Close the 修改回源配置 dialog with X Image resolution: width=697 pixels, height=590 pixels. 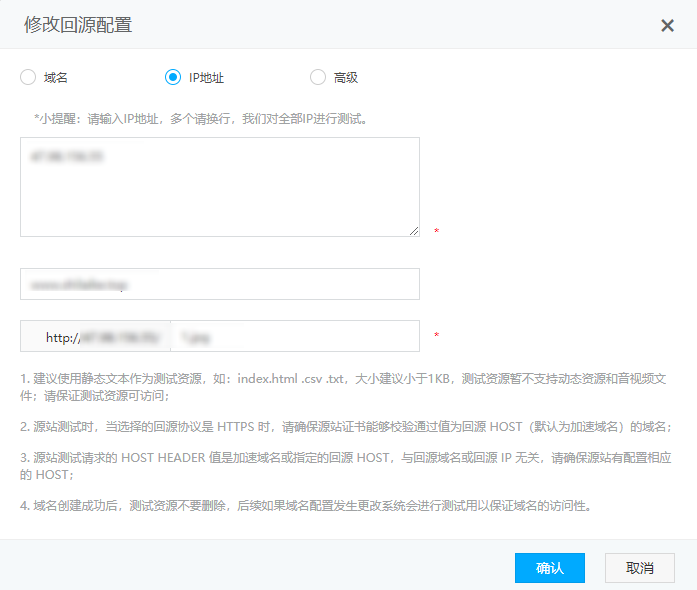(667, 25)
